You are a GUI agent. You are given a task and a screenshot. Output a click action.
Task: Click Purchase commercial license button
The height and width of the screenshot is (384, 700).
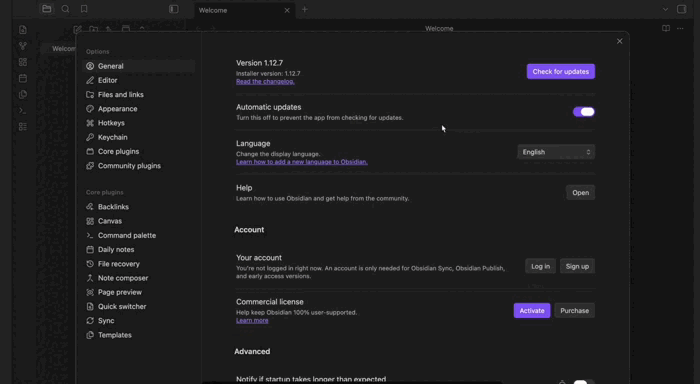[575, 310]
